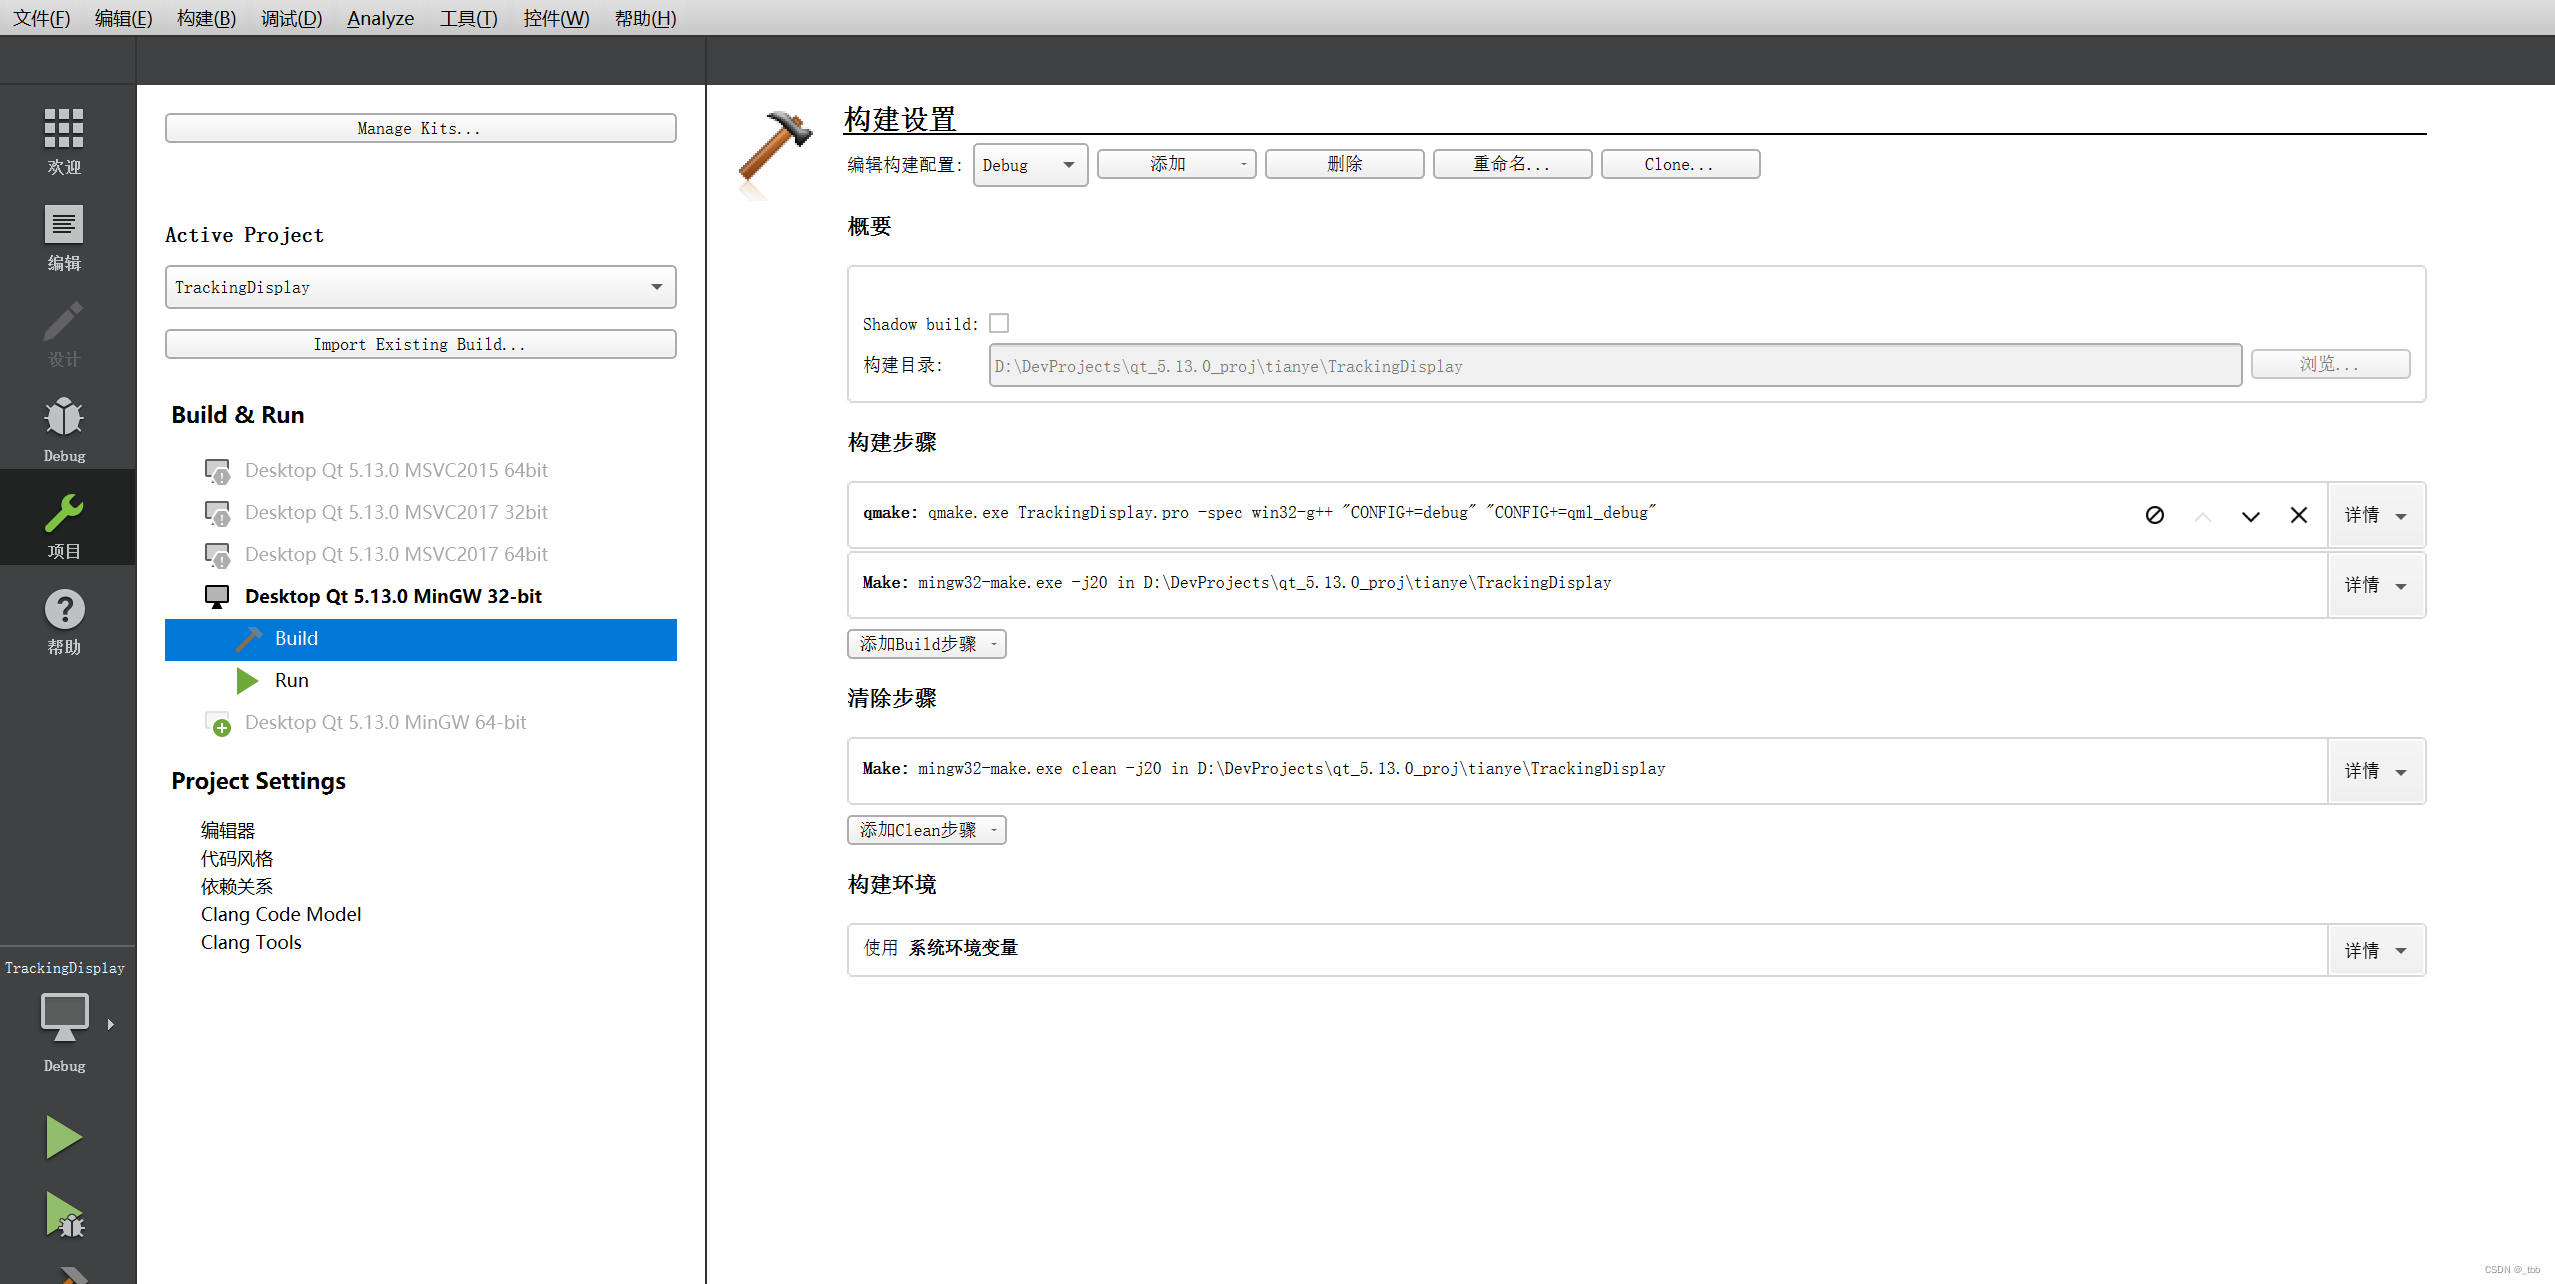
Task: Click the green Run button in sidebar
Action: point(64,1137)
